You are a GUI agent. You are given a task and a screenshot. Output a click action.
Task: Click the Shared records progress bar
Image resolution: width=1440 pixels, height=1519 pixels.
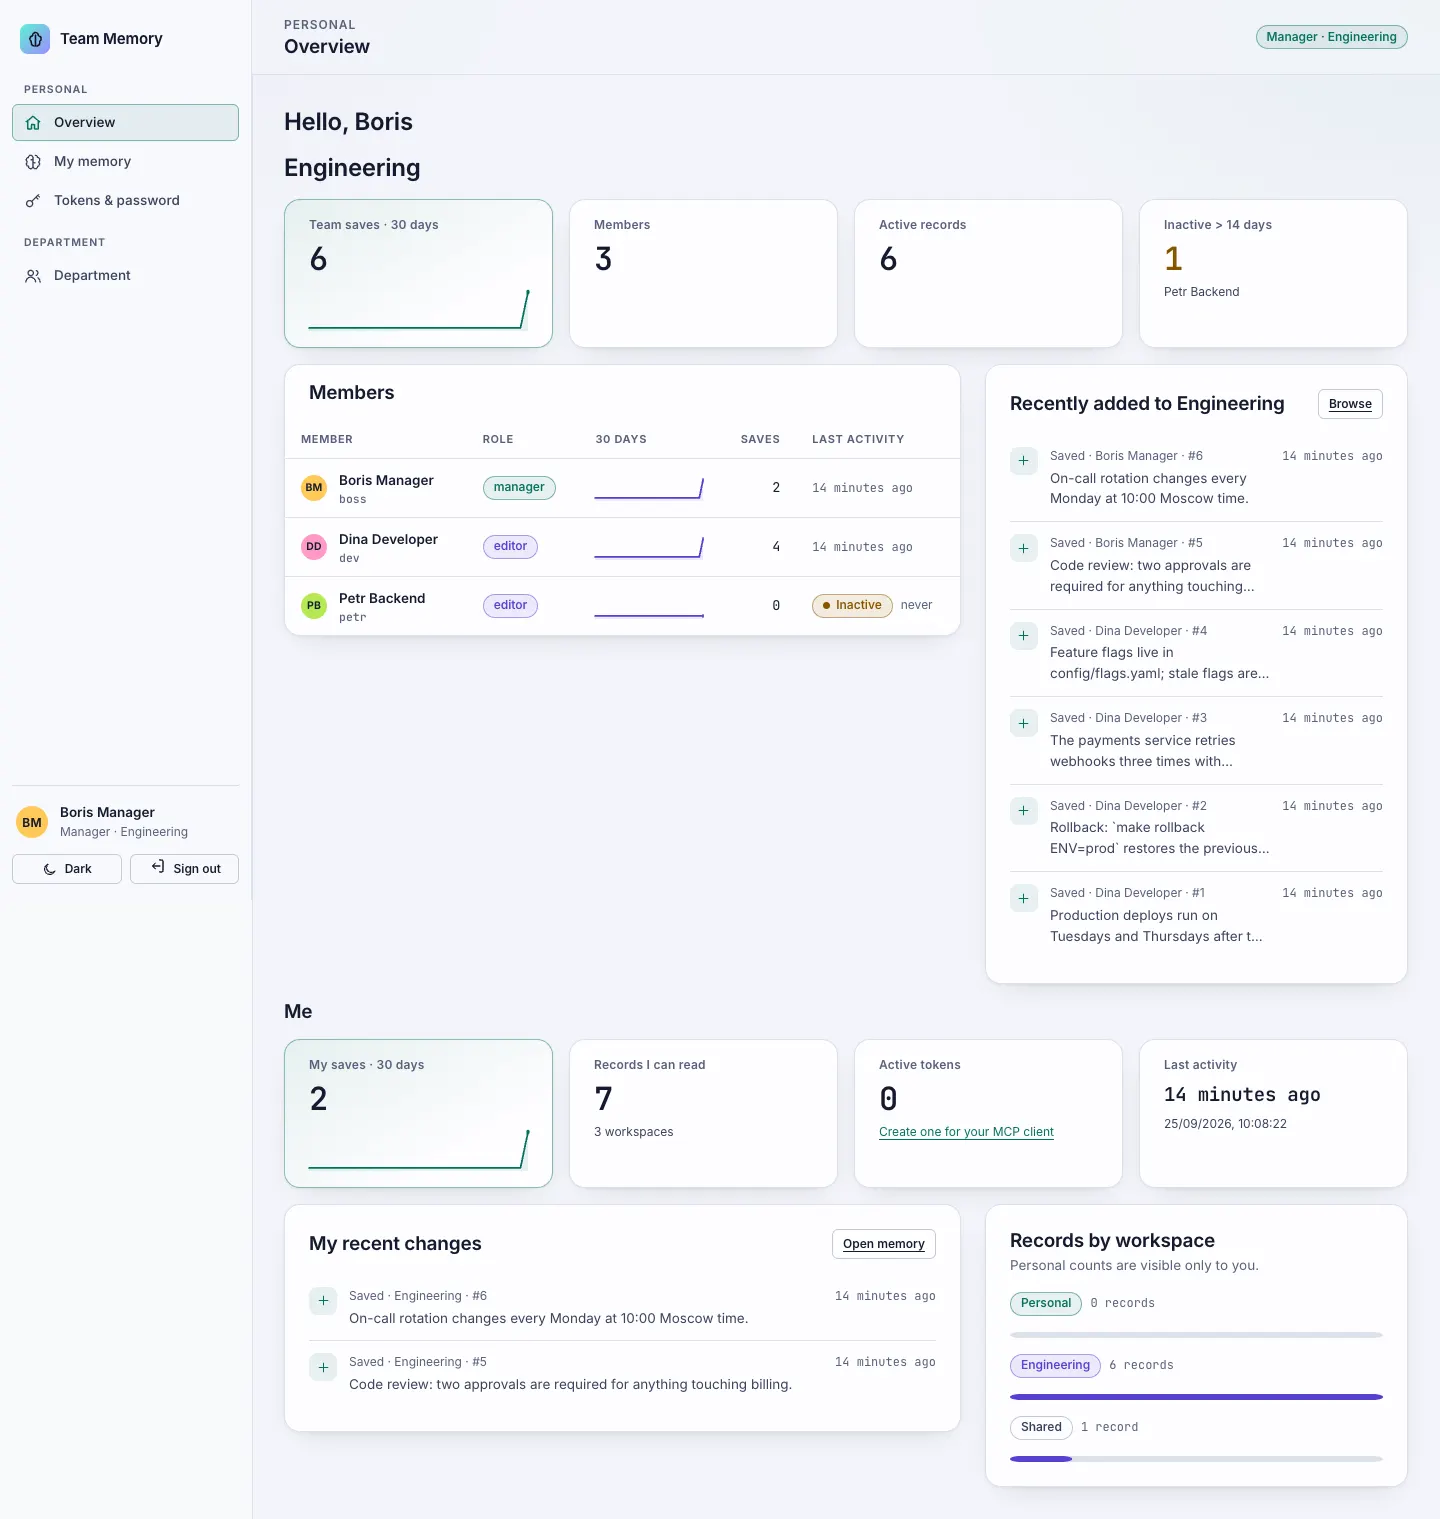1196,1459
